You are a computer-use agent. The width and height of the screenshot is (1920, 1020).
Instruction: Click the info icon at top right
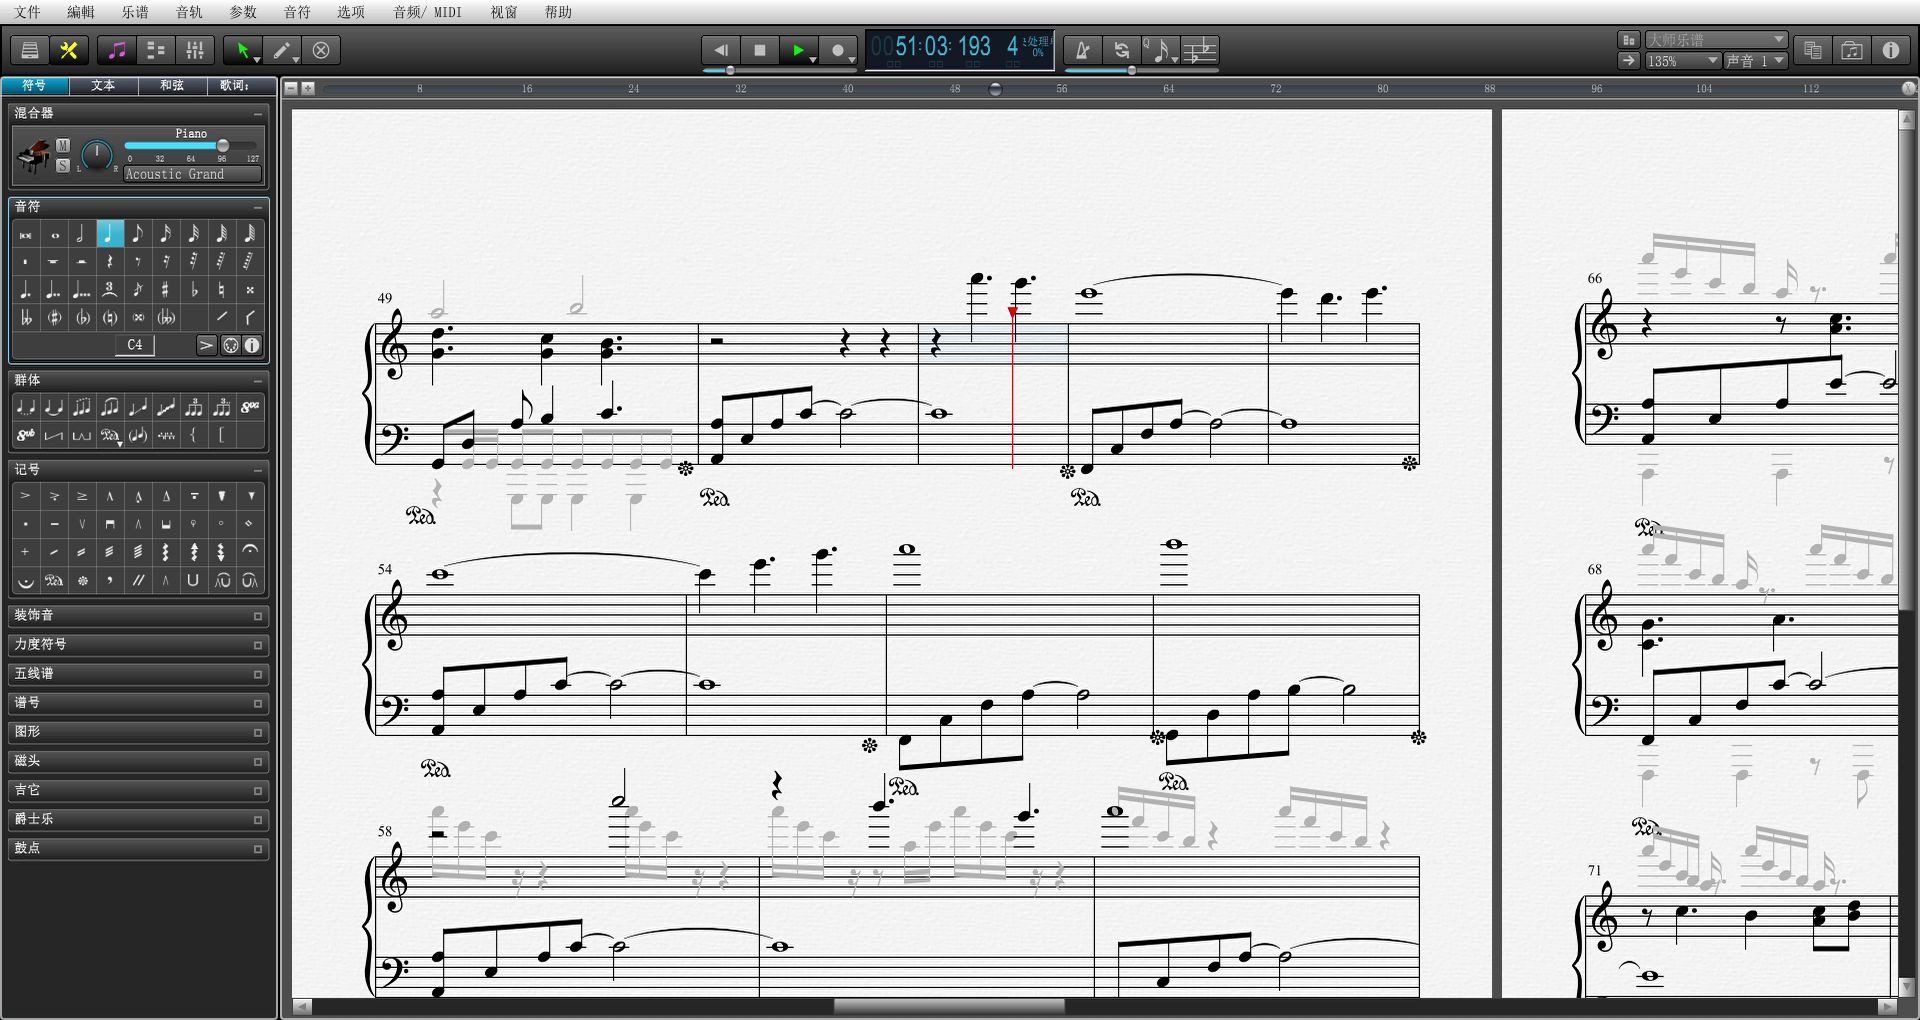tap(1890, 50)
